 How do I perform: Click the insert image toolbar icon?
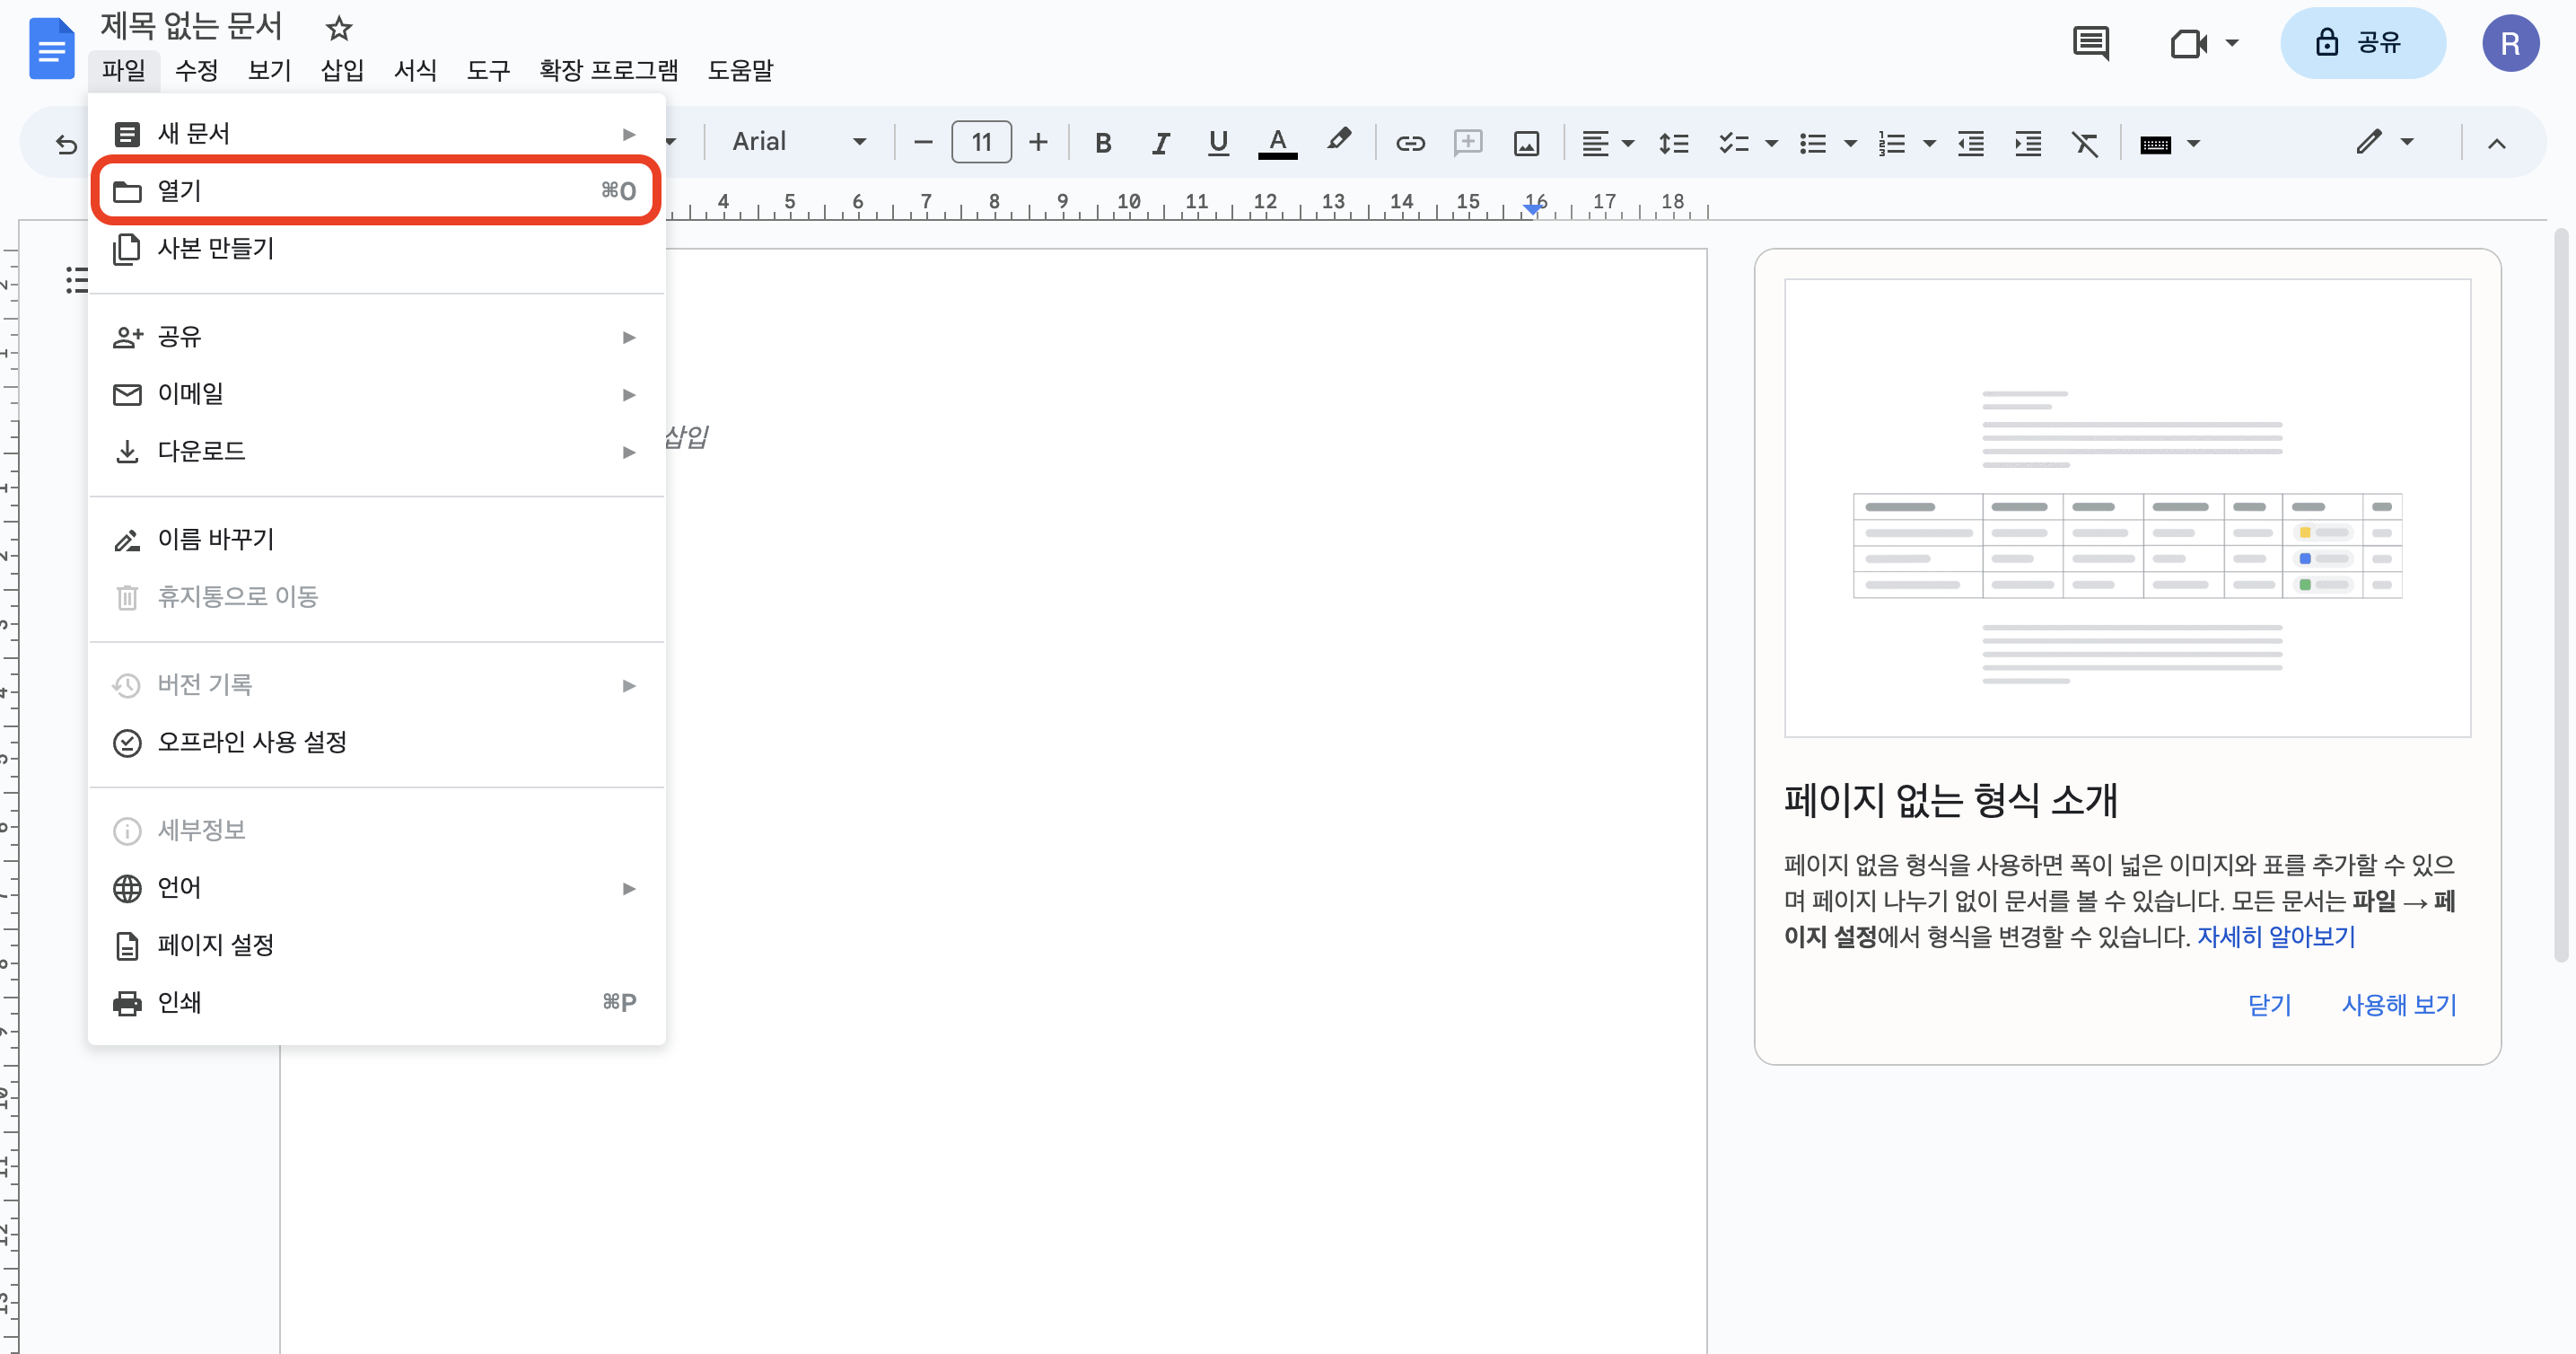coord(1526,143)
